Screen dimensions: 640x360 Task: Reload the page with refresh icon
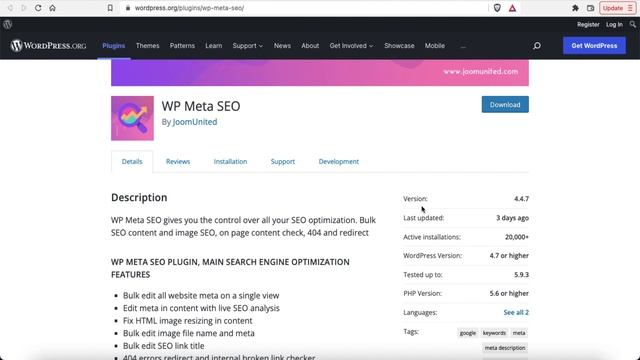pos(38,8)
